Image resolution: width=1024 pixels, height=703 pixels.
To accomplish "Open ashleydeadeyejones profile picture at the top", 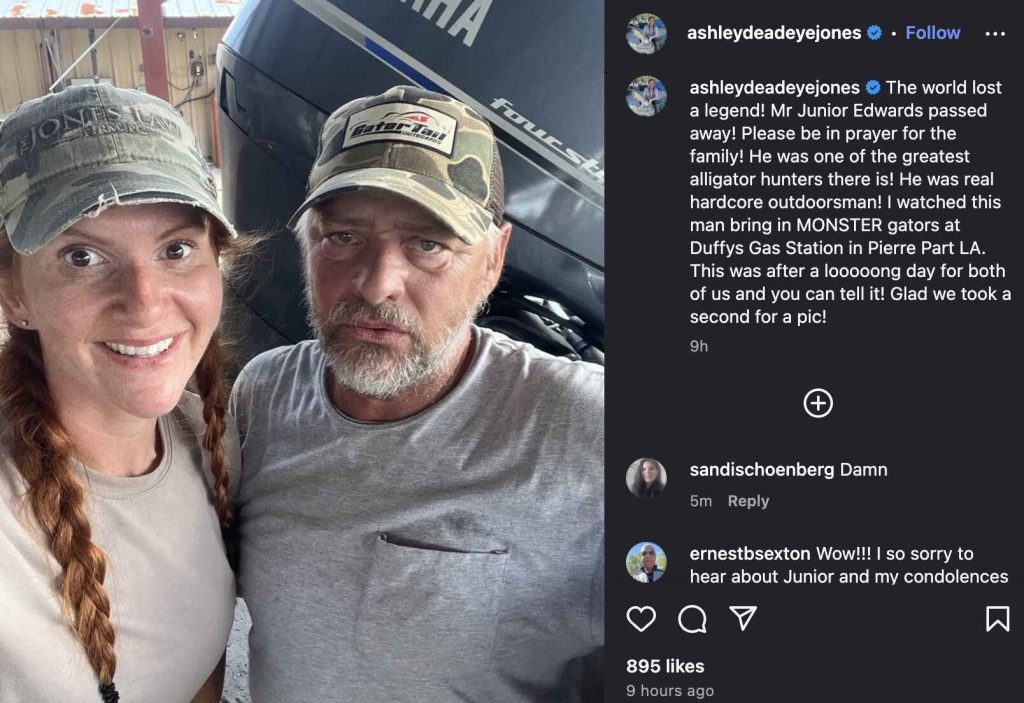I will coord(645,32).
